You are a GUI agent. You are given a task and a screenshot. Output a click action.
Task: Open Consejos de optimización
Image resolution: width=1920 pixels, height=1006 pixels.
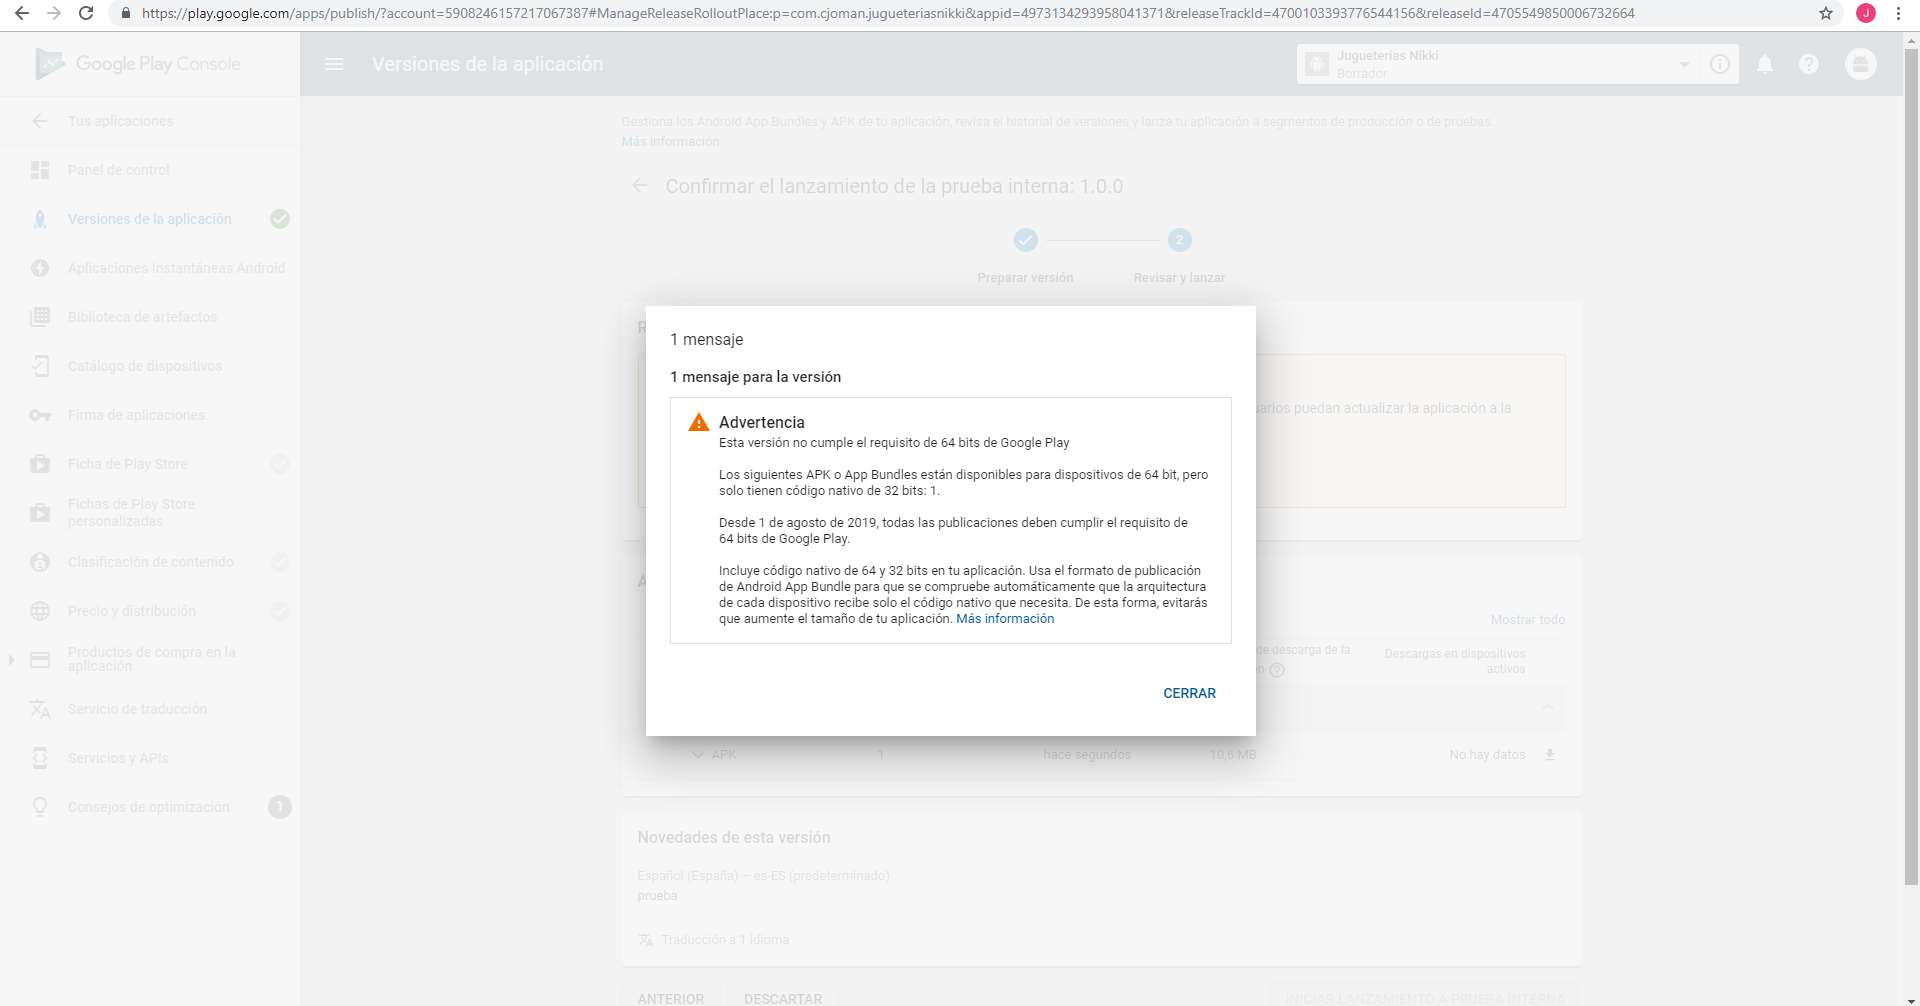pyautogui.click(x=150, y=807)
